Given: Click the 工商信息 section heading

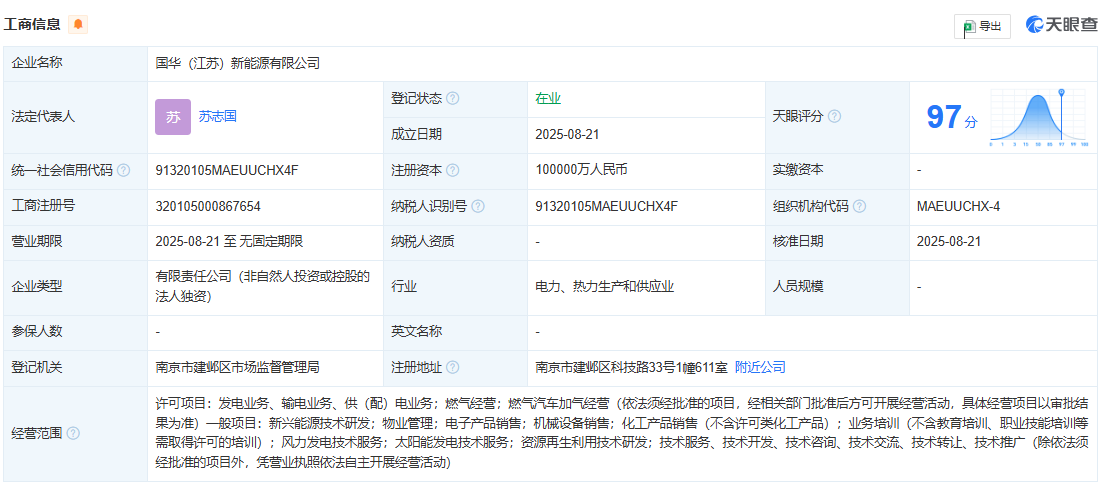Looking at the screenshot, I should coord(33,24).
